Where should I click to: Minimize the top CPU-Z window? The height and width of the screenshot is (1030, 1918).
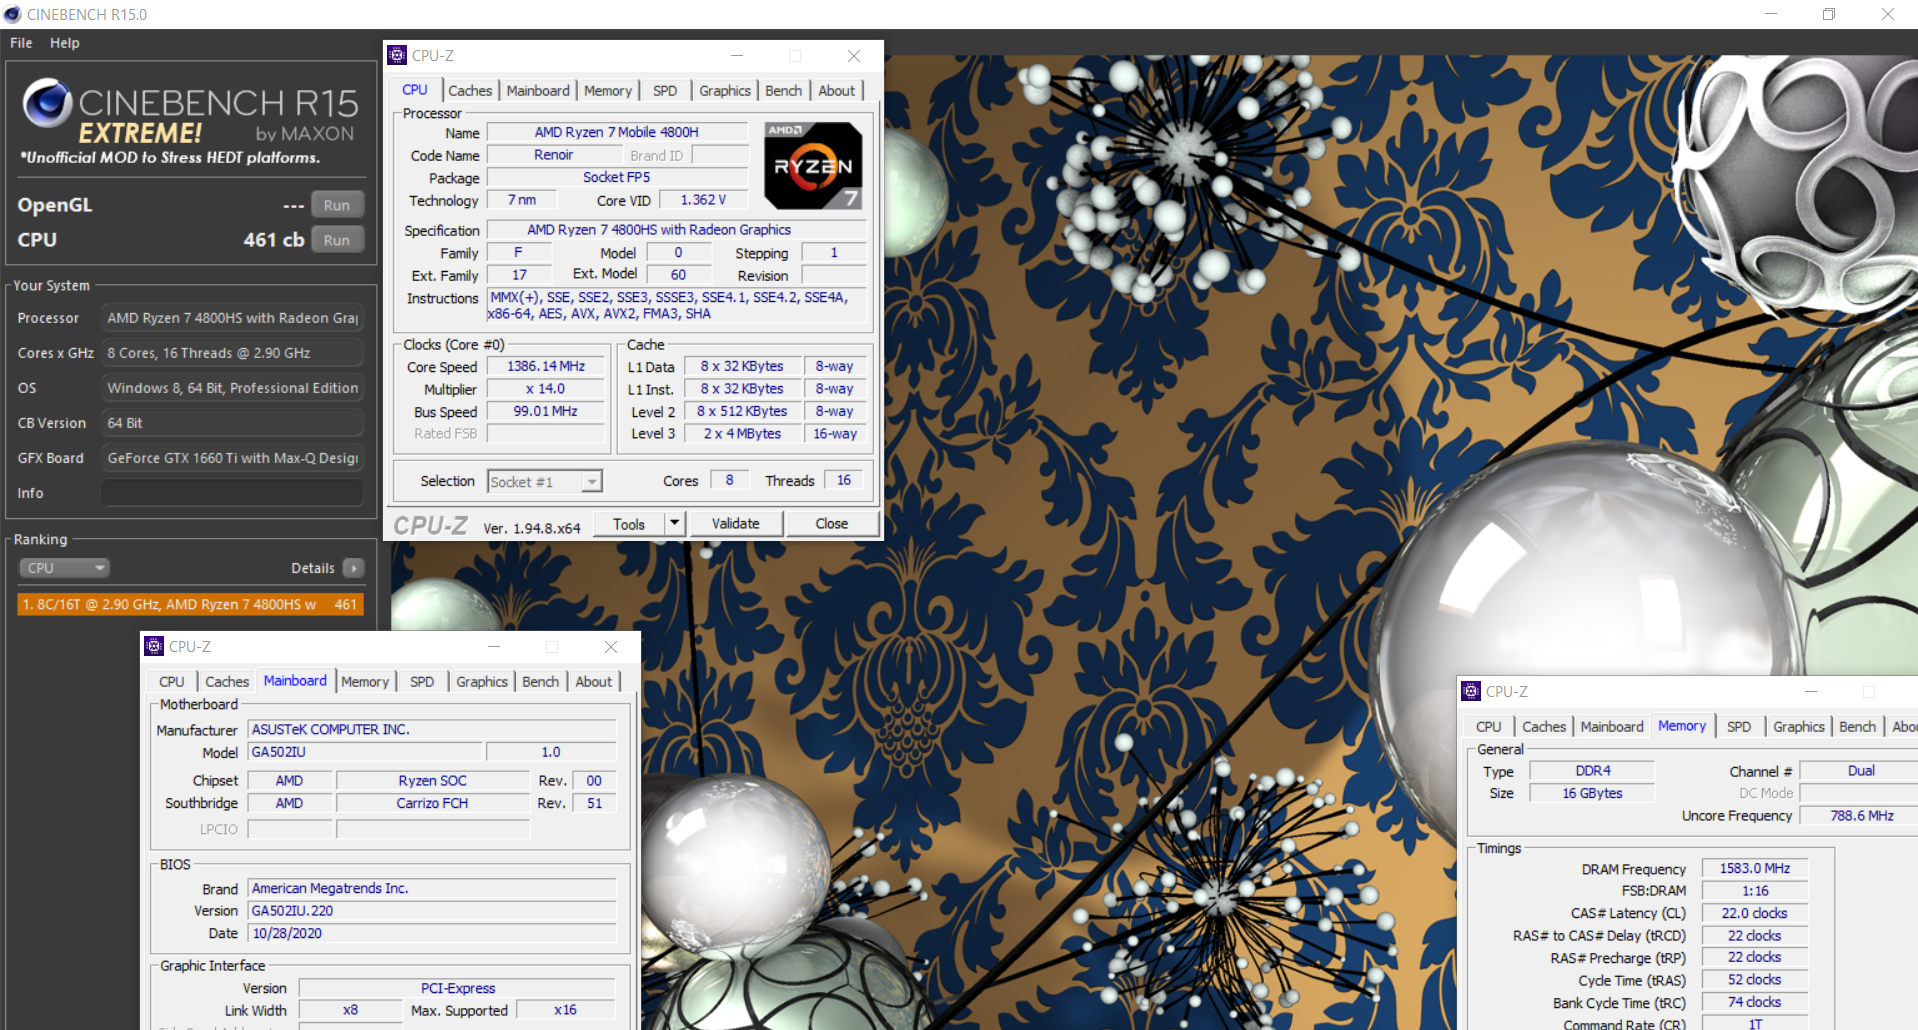tap(737, 55)
